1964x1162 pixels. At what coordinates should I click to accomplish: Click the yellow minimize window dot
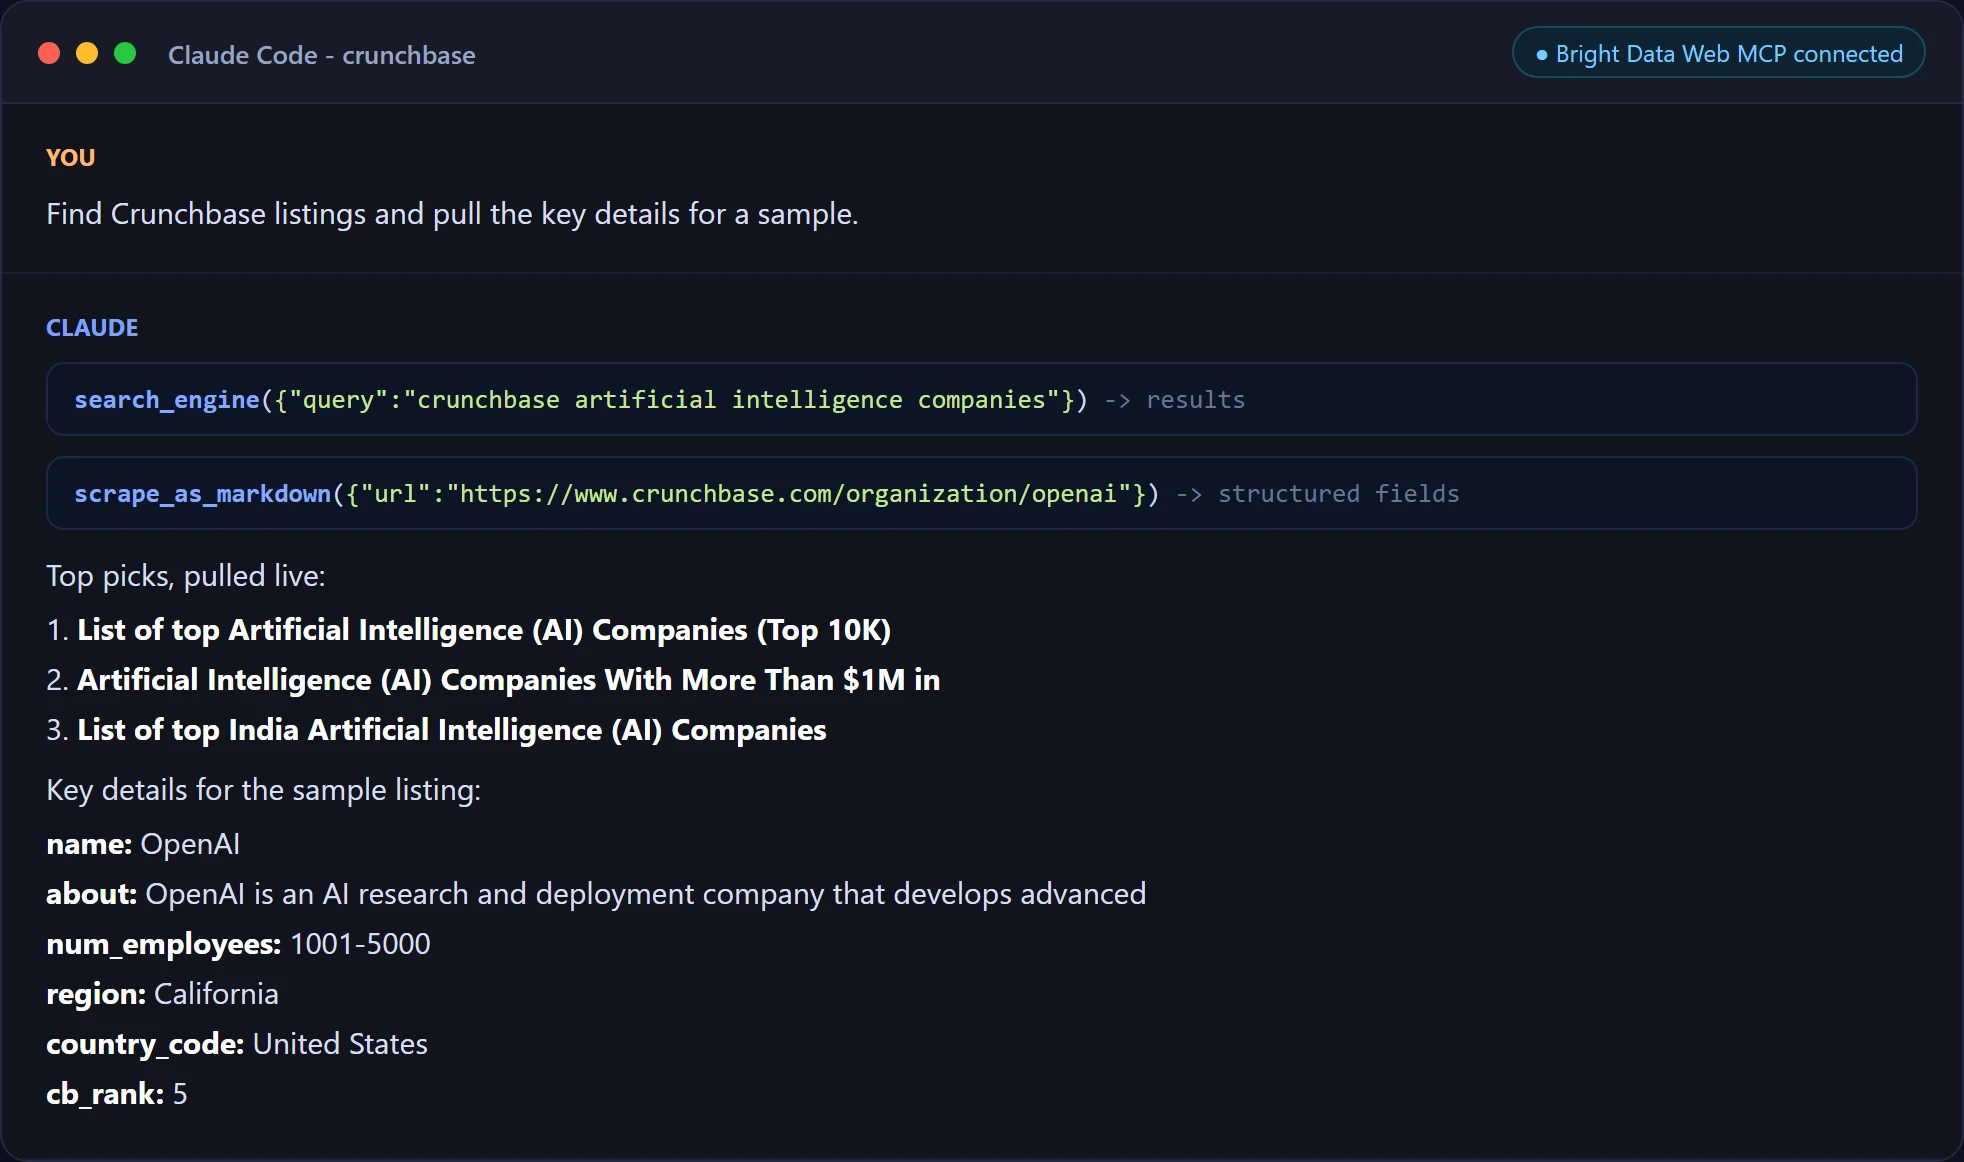click(x=87, y=53)
